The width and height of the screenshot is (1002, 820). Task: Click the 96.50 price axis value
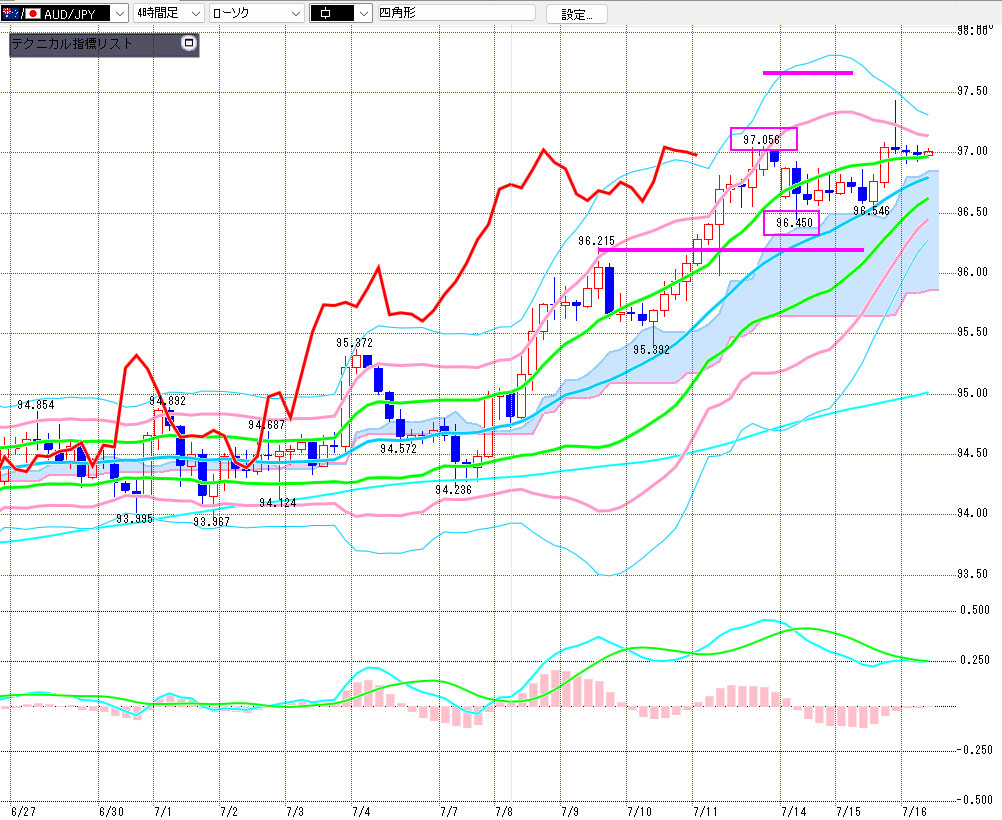[x=973, y=212]
